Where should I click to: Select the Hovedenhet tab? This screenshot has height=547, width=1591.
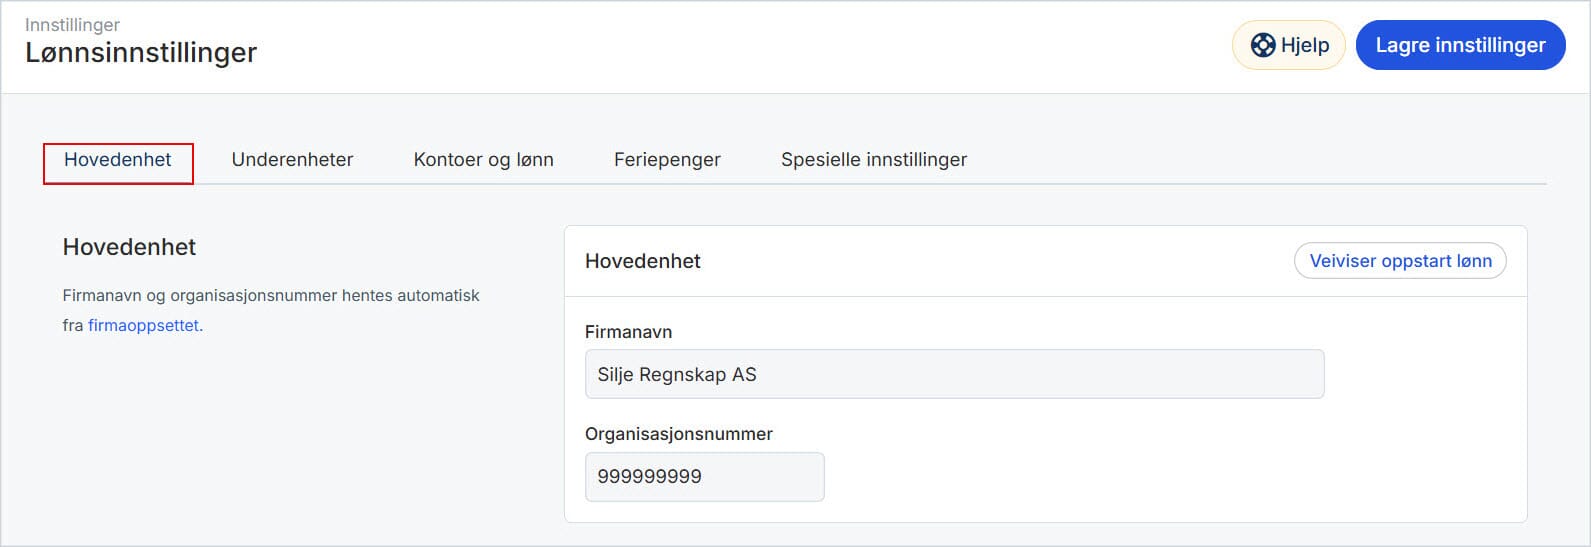point(118,160)
